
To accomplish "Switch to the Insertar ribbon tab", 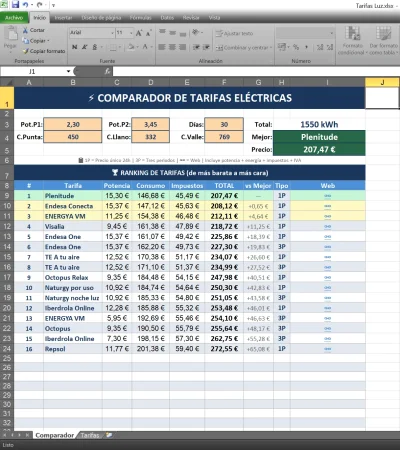I will (63, 18).
